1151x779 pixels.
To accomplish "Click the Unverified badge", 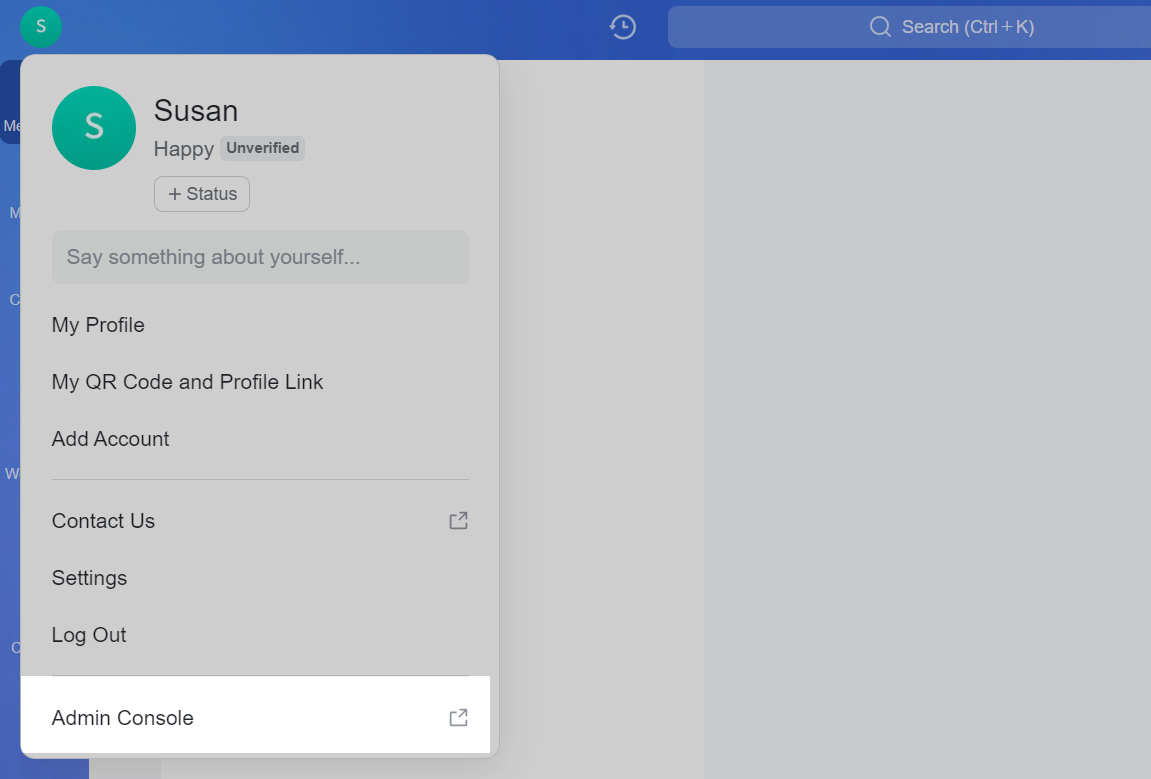I will pos(262,148).
